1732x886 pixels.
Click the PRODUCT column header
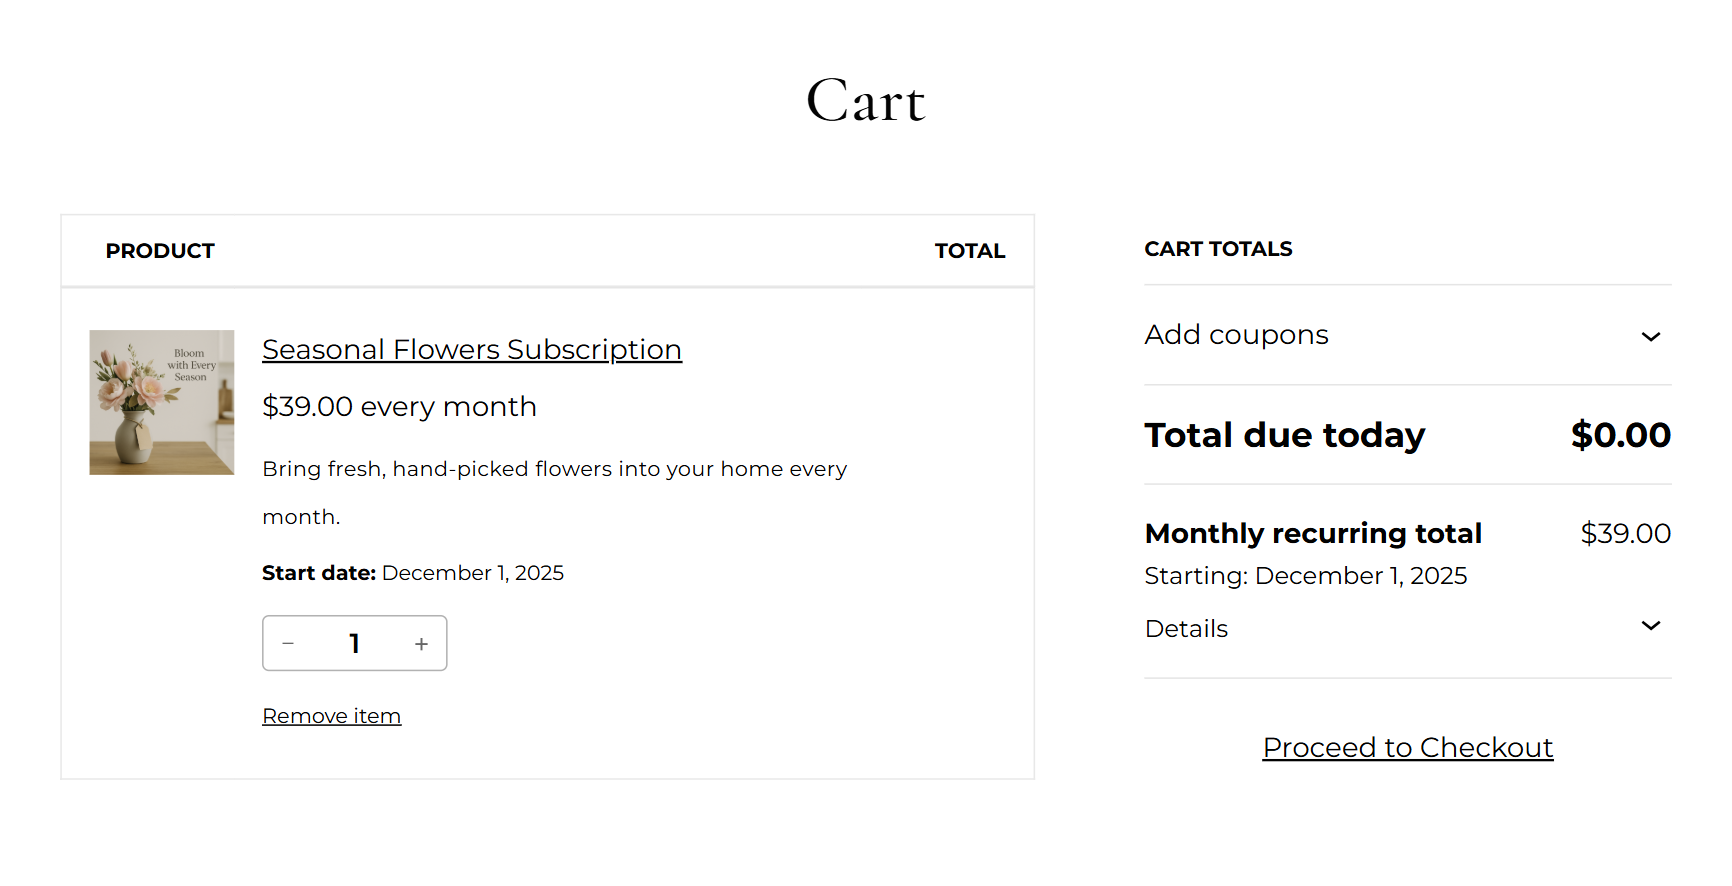[x=160, y=251]
